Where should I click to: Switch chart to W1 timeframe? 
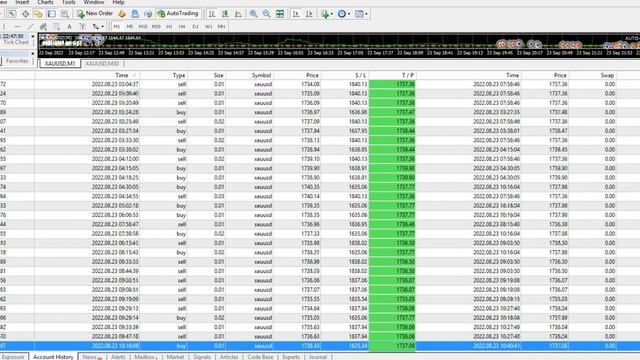coord(209,27)
